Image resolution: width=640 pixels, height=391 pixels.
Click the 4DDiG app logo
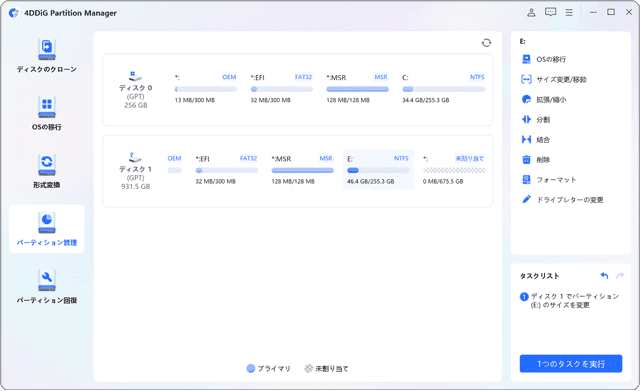(13, 13)
